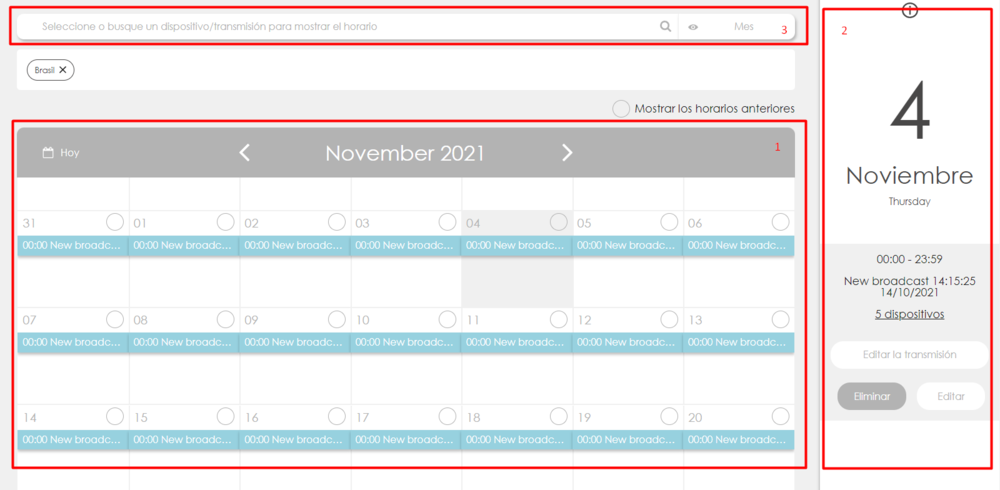The width and height of the screenshot is (1000, 490).
Task: Go to previous month arrow
Action: [x=245, y=153]
